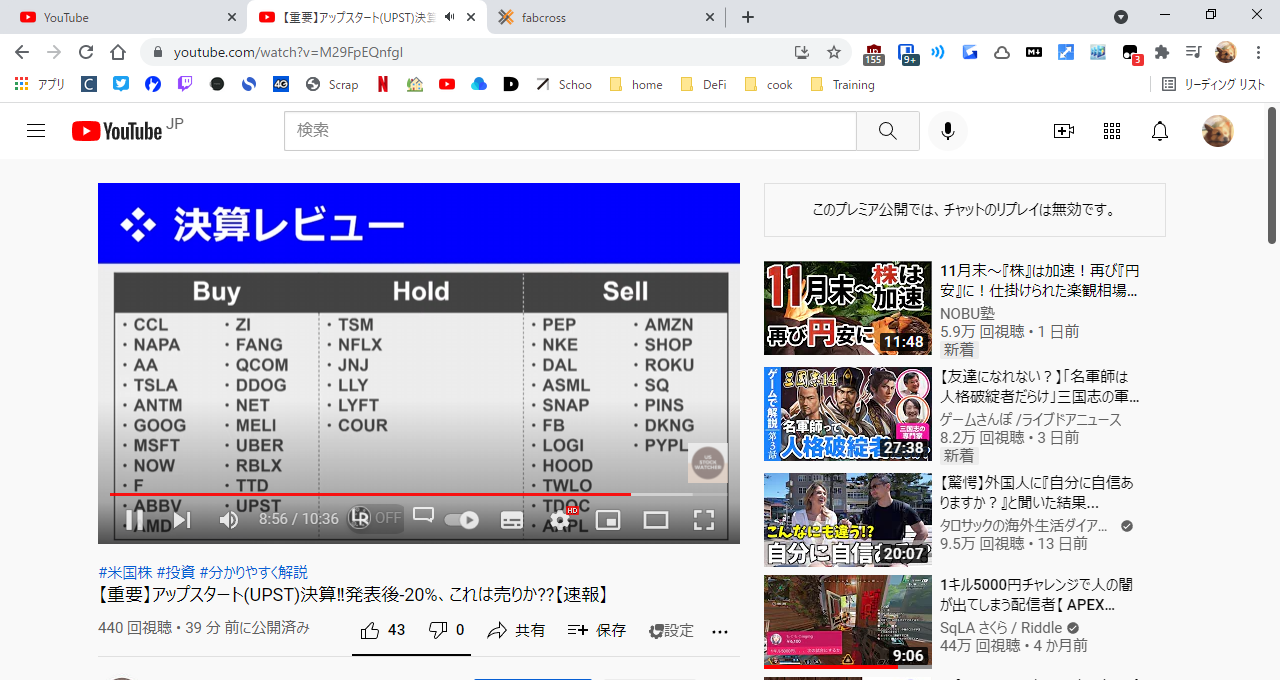Open the Training bookmark folder
The width and height of the screenshot is (1280, 680).
pos(842,85)
